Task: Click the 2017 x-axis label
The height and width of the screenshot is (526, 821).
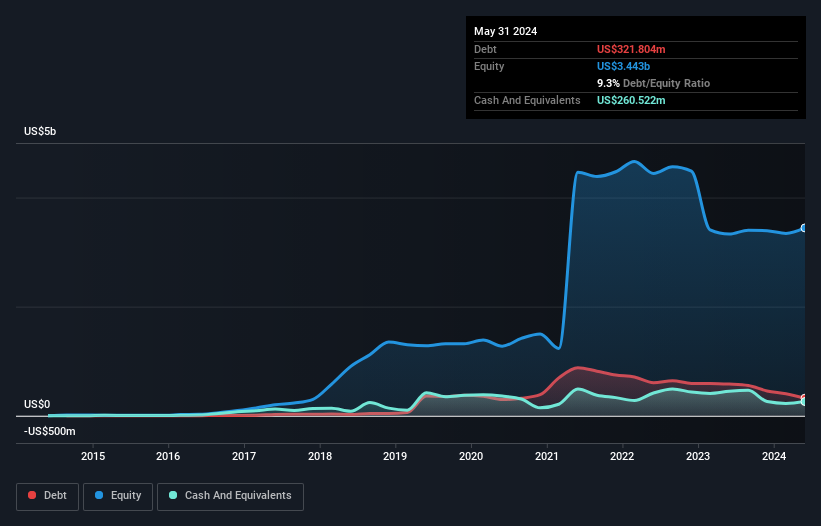Action: [x=244, y=456]
